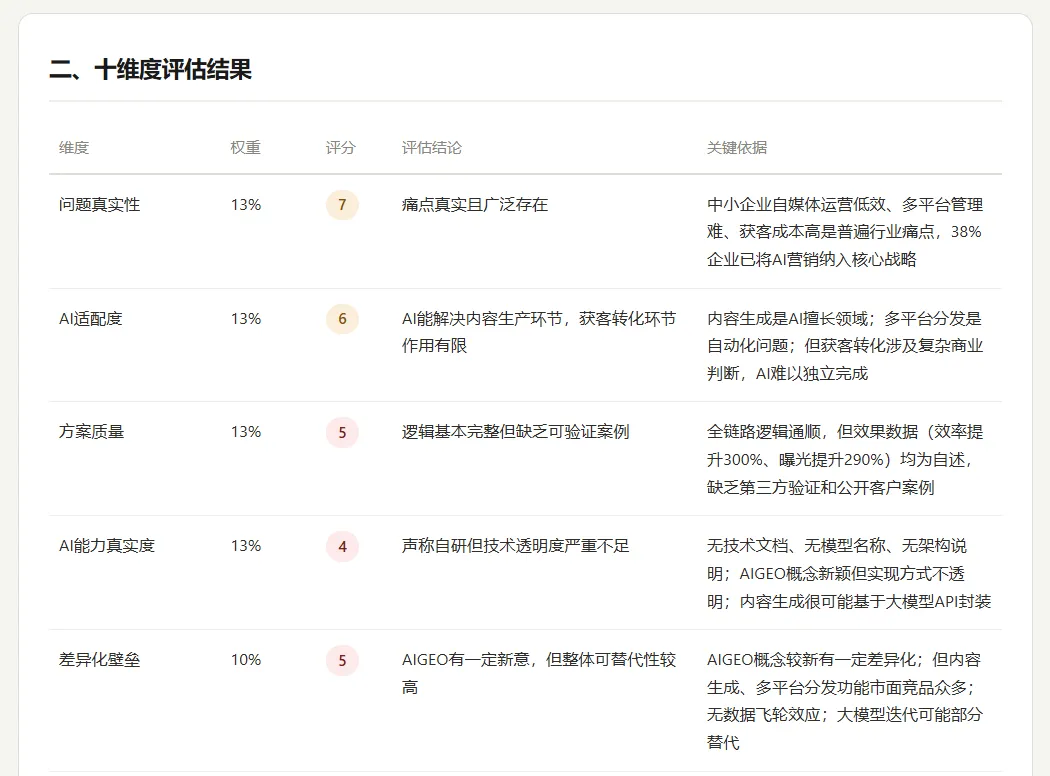Click the heading 二、十维度评估结果
The width and height of the screenshot is (1050, 776).
(151, 70)
